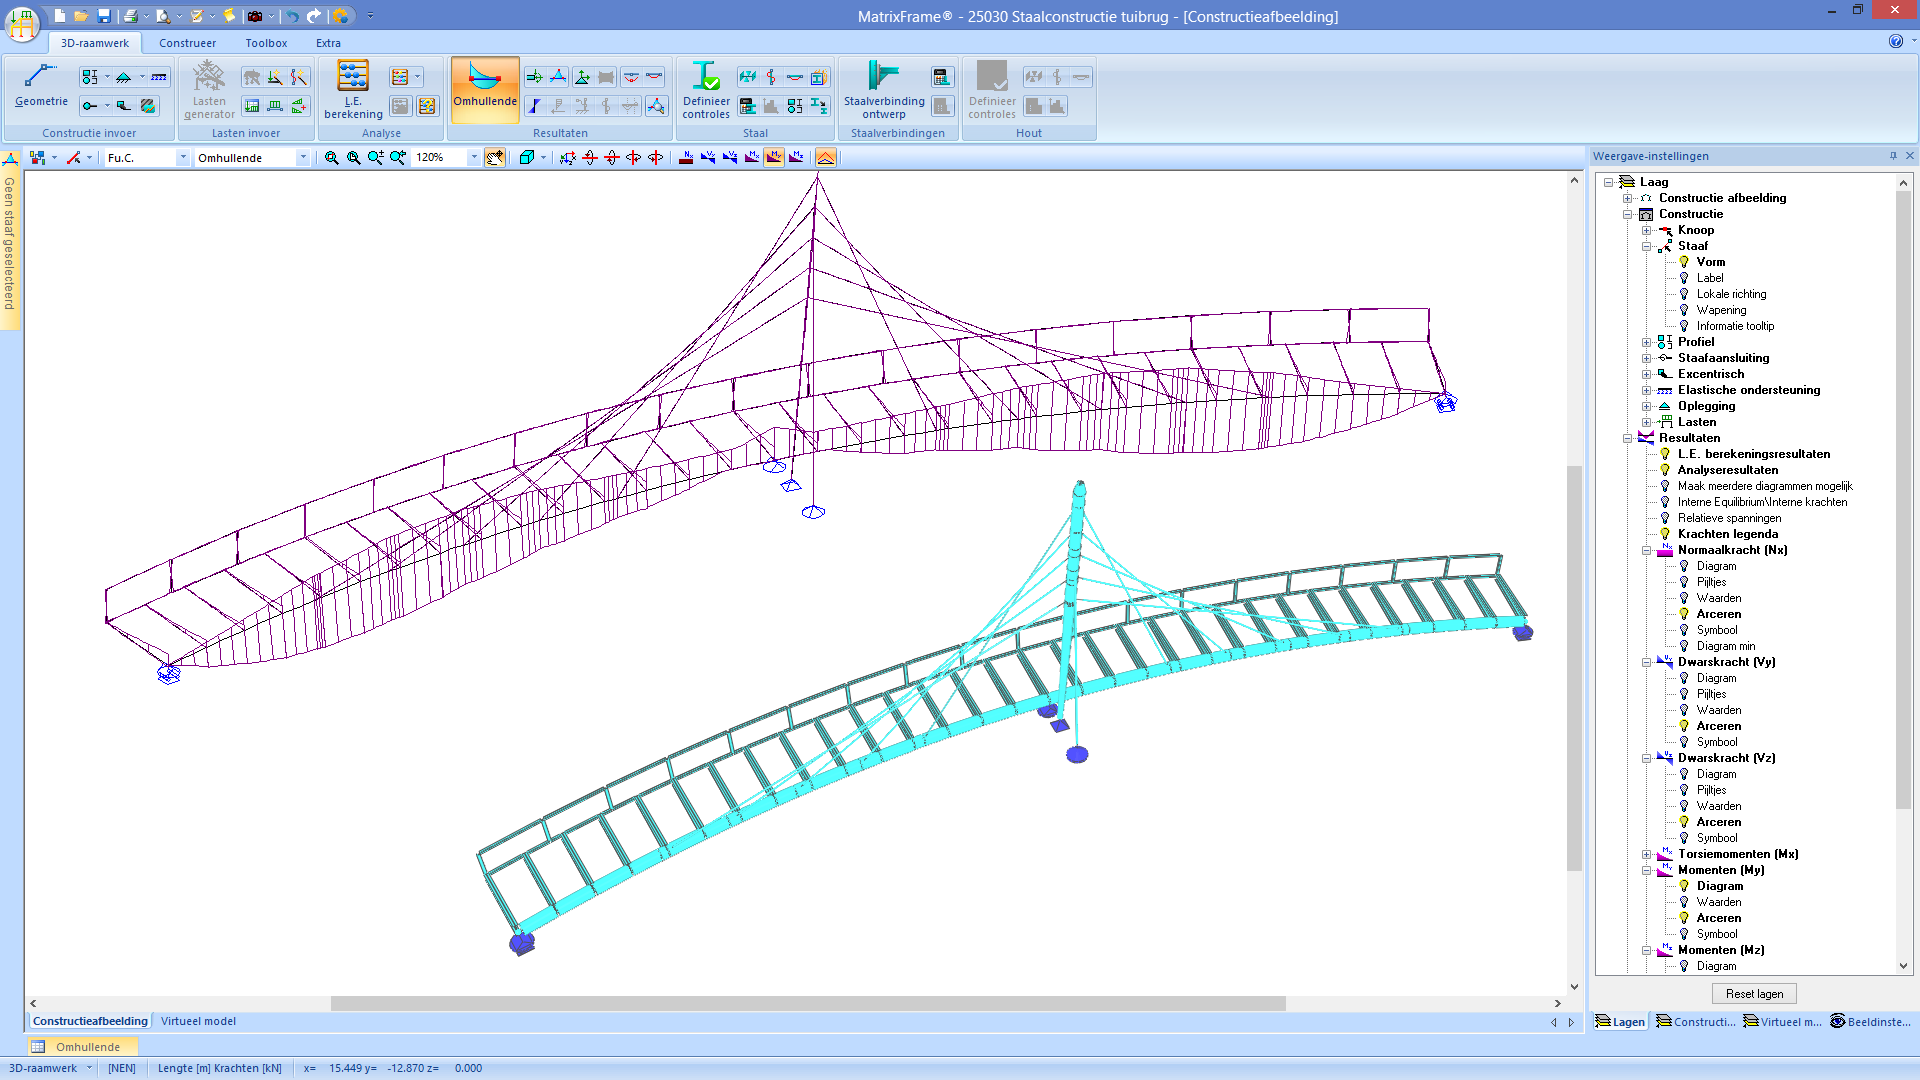Open the 120% zoom level dropdown
1920x1080 pixels.
click(x=474, y=158)
